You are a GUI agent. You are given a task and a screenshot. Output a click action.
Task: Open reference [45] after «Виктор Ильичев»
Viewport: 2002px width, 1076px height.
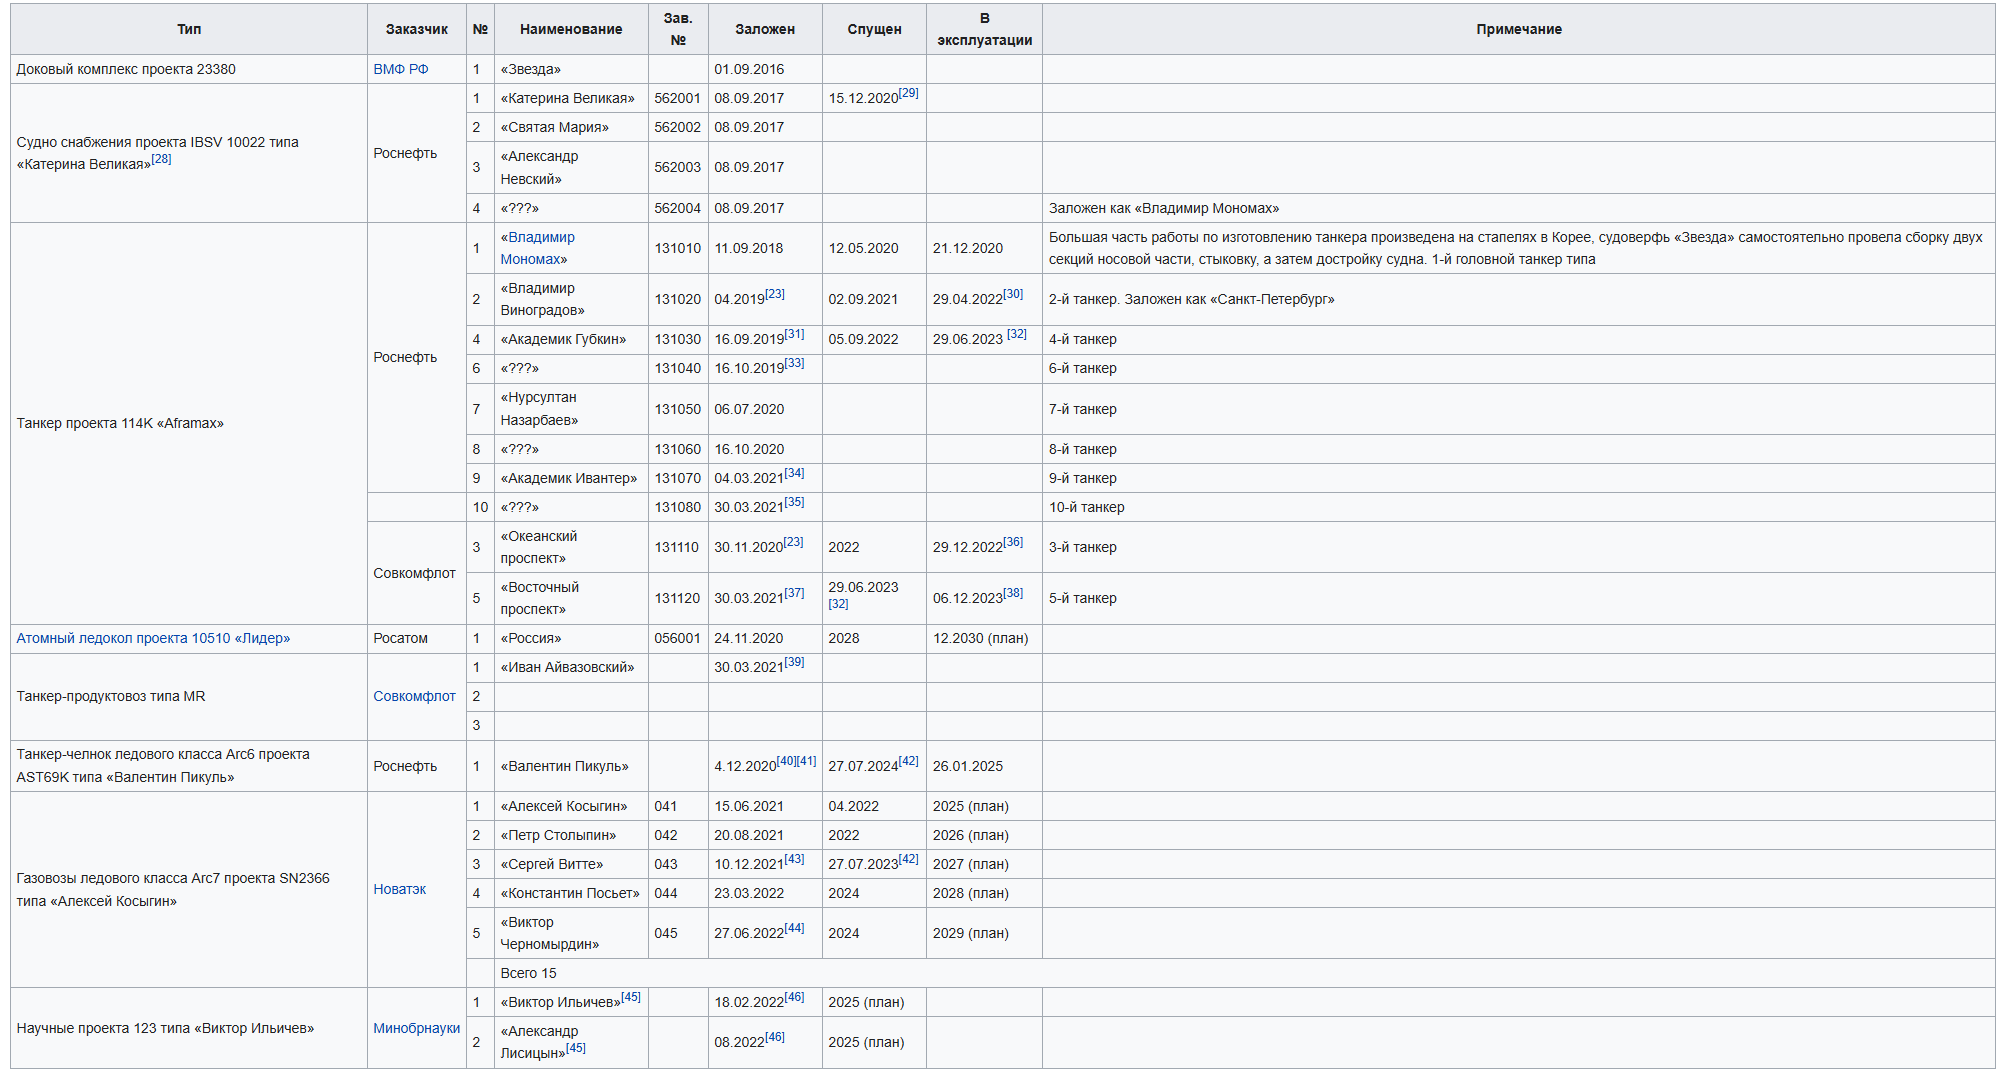[631, 997]
